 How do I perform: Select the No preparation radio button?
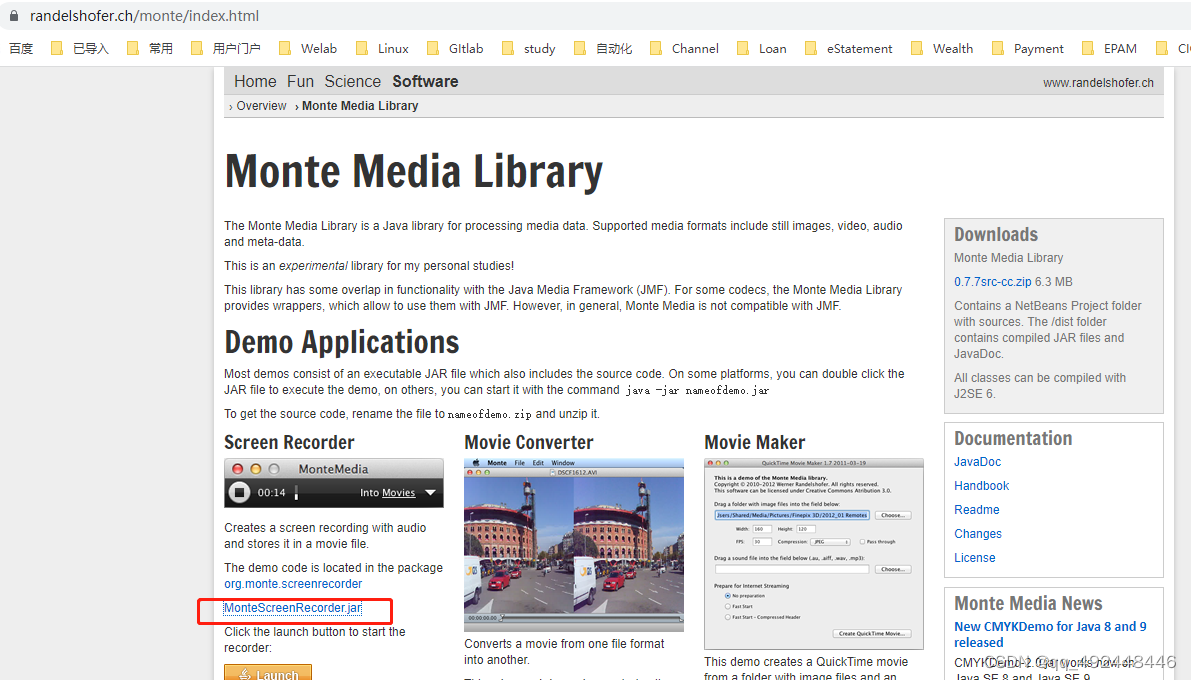pos(728,596)
